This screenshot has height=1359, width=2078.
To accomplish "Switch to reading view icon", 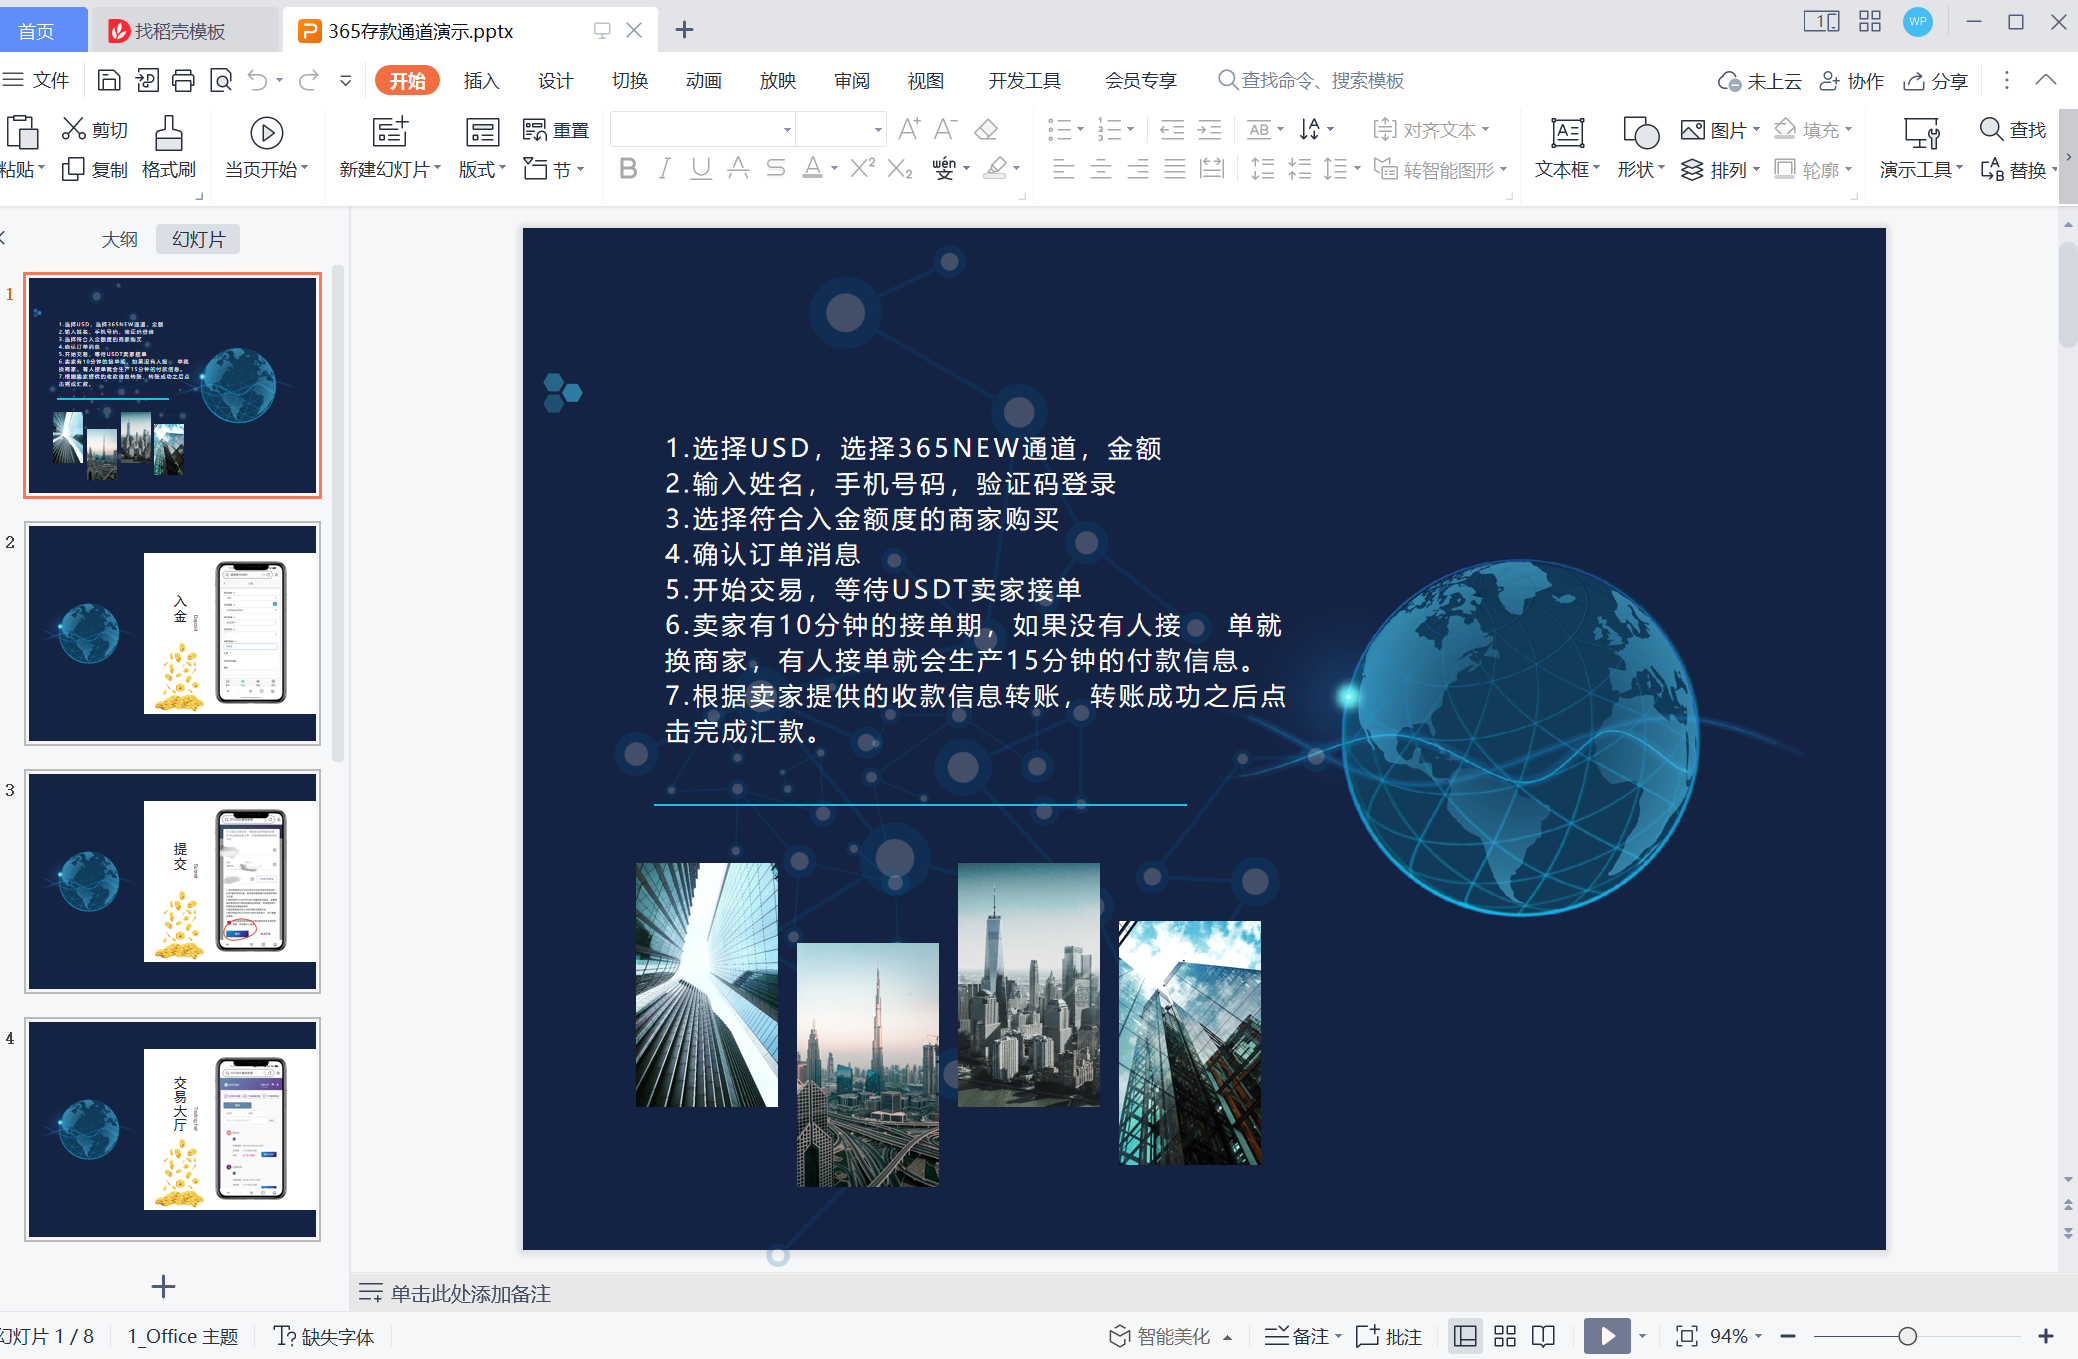I will pyautogui.click(x=1544, y=1336).
